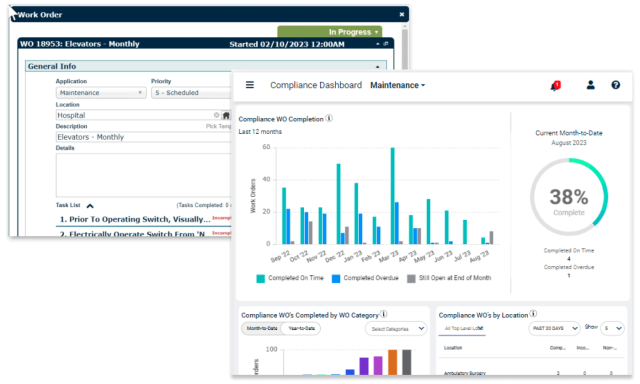640x384 pixels.
Task: Expand the Select Categories dropdown
Action: (396, 329)
